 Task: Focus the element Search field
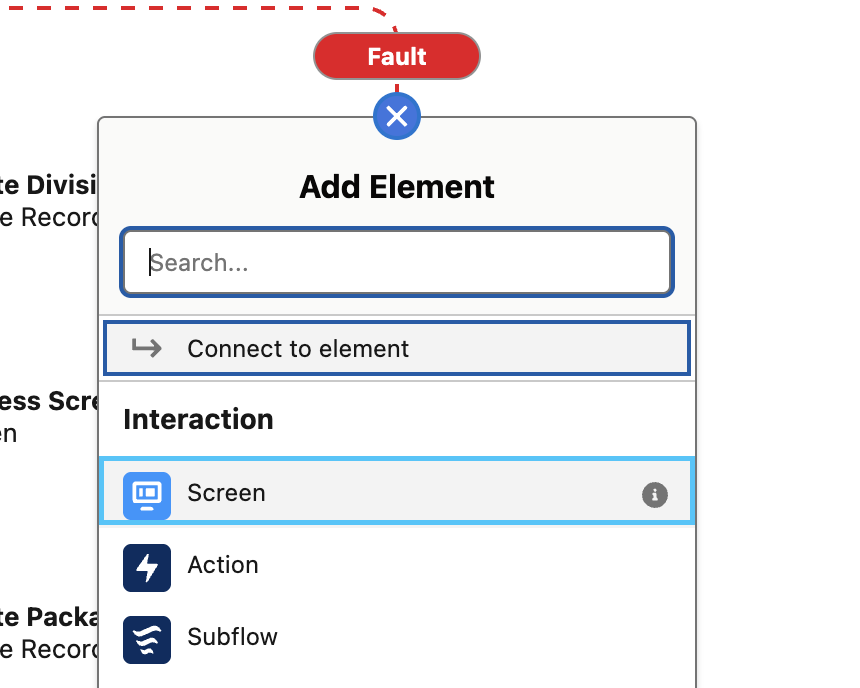click(397, 263)
